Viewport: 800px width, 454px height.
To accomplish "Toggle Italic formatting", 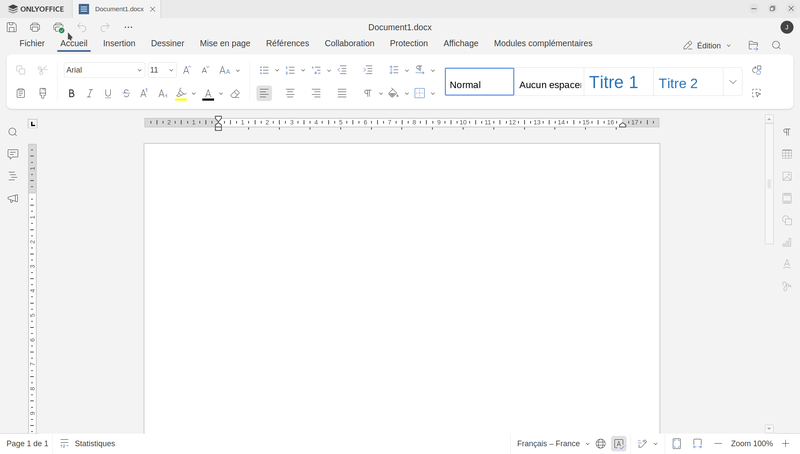I will 89,94.
